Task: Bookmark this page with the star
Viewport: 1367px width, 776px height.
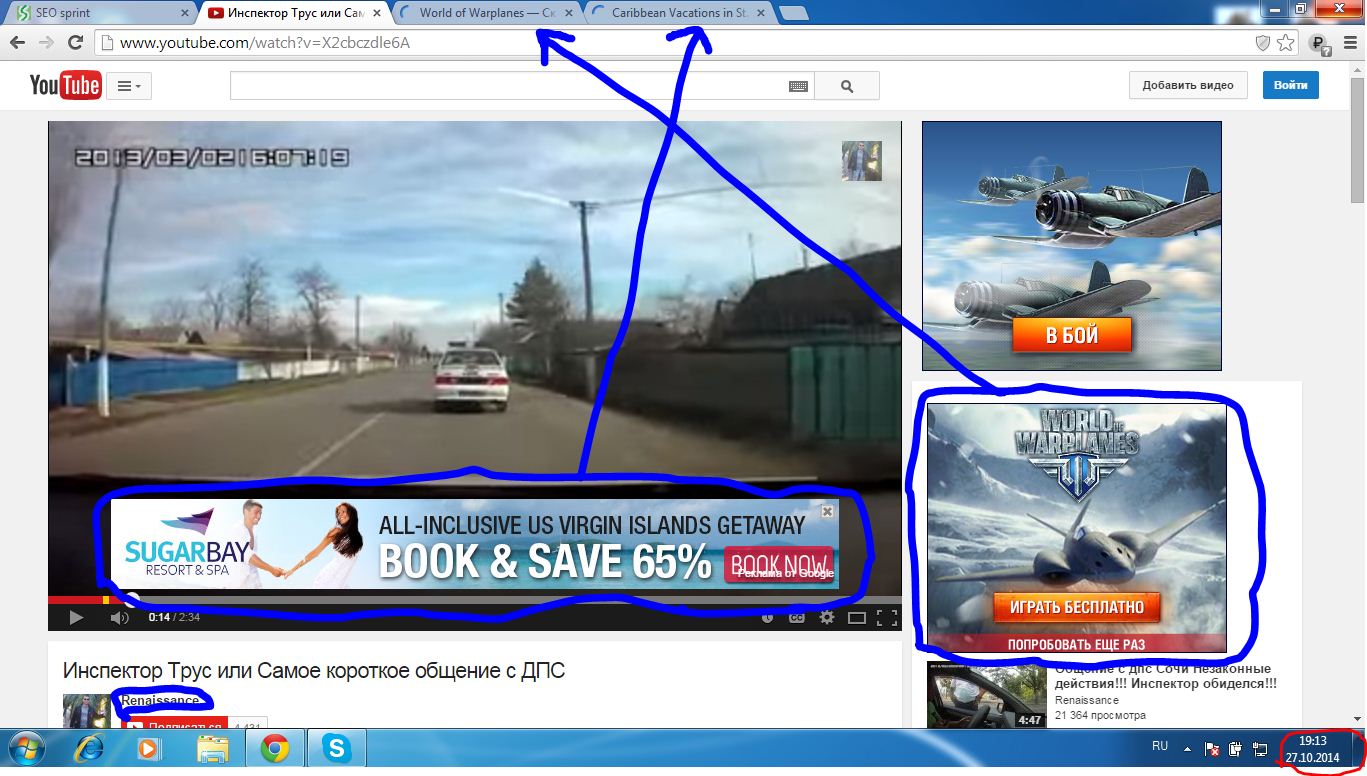Action: click(1286, 43)
